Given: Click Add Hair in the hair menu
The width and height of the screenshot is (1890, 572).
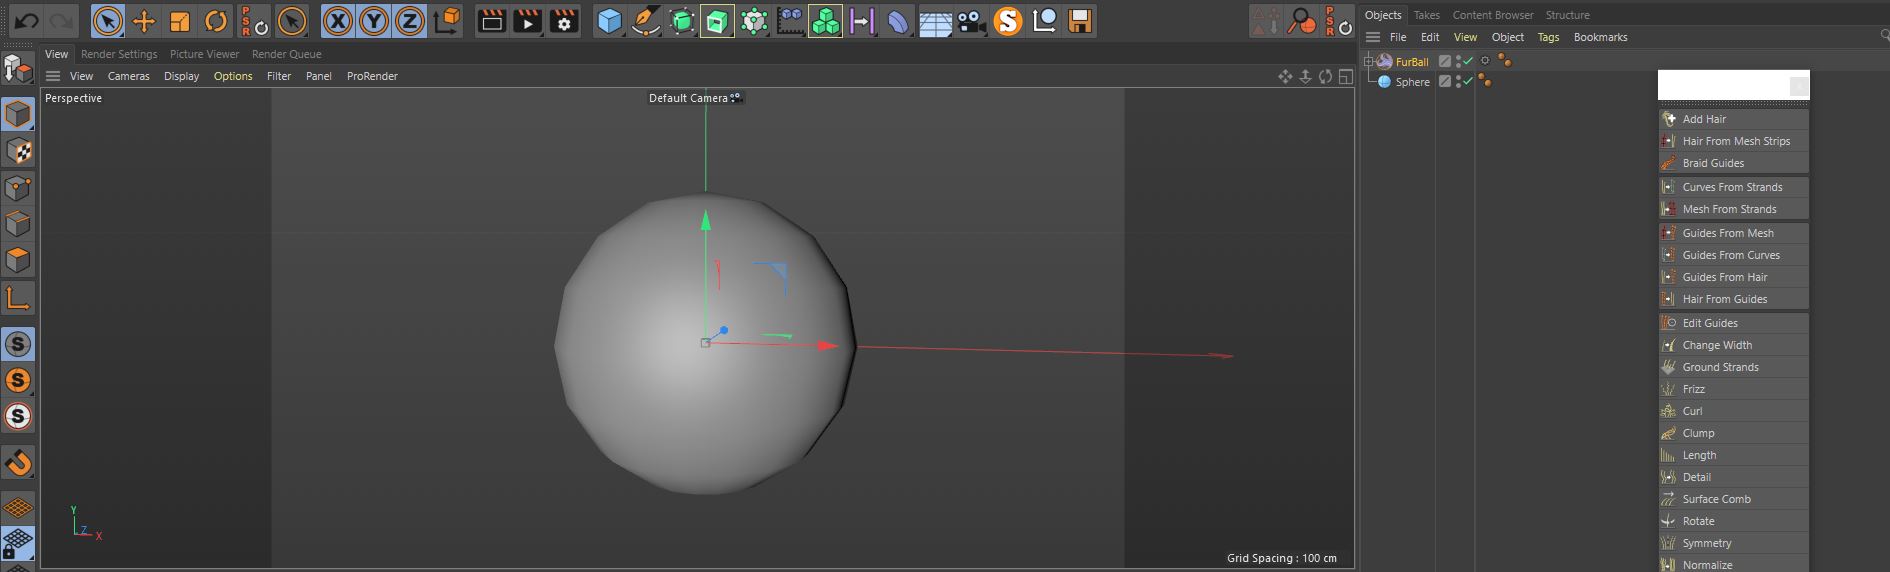Looking at the screenshot, I should pyautogui.click(x=1704, y=119).
